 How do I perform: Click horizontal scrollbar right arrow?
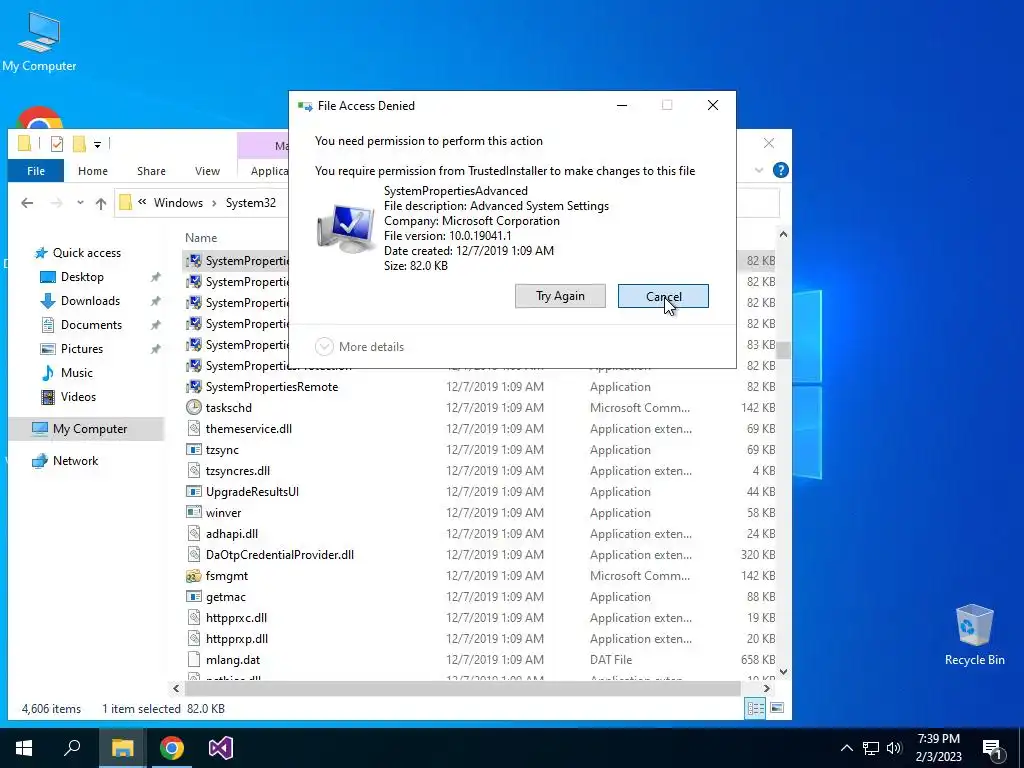[x=767, y=688]
